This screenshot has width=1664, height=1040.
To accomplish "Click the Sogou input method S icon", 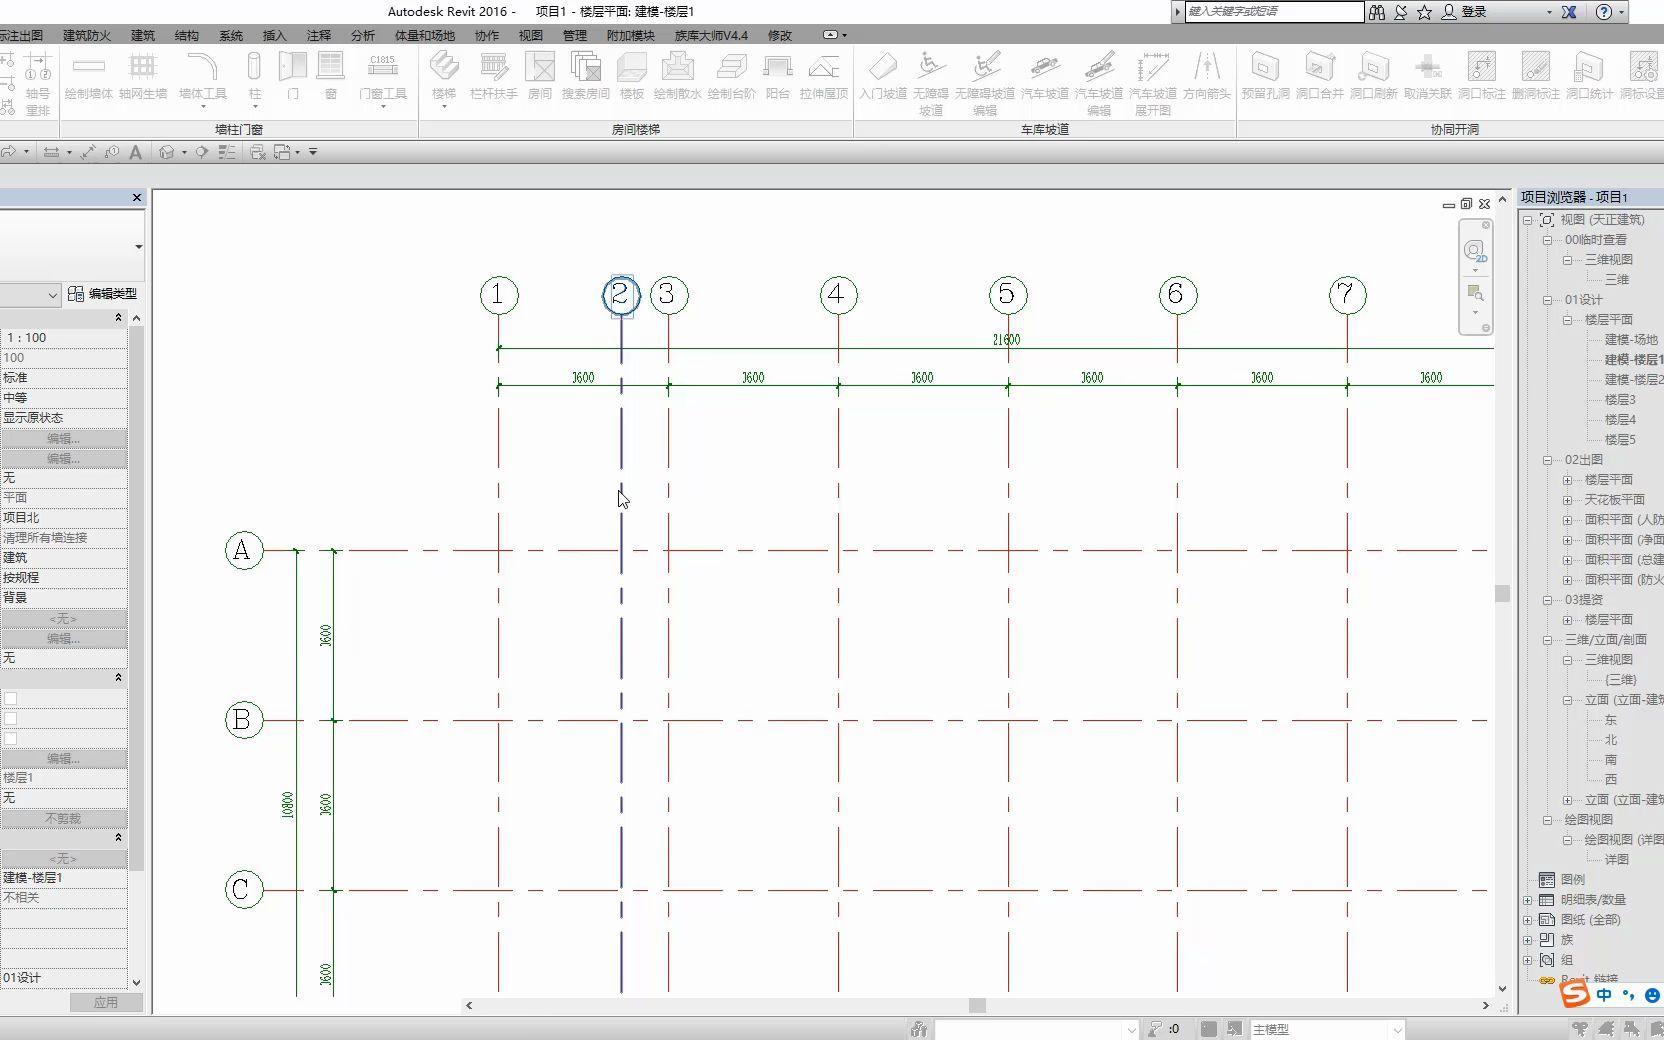I will [1574, 994].
